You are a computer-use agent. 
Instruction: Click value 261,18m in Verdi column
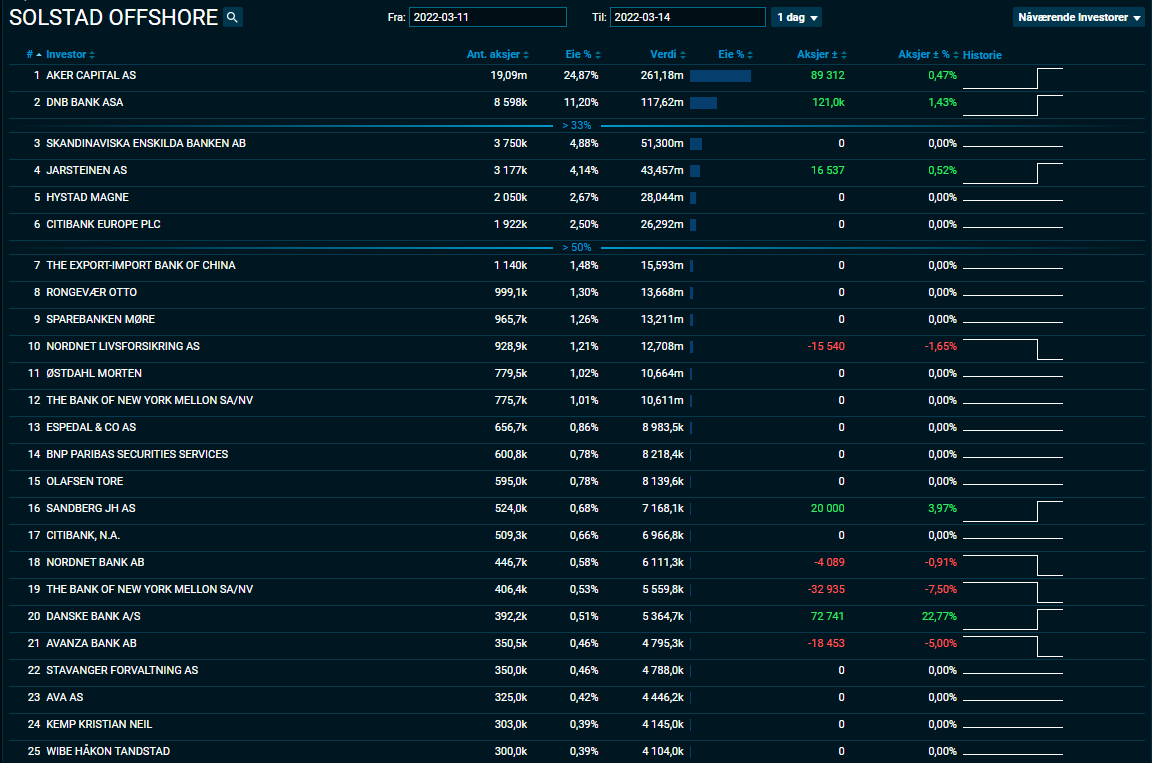662,75
